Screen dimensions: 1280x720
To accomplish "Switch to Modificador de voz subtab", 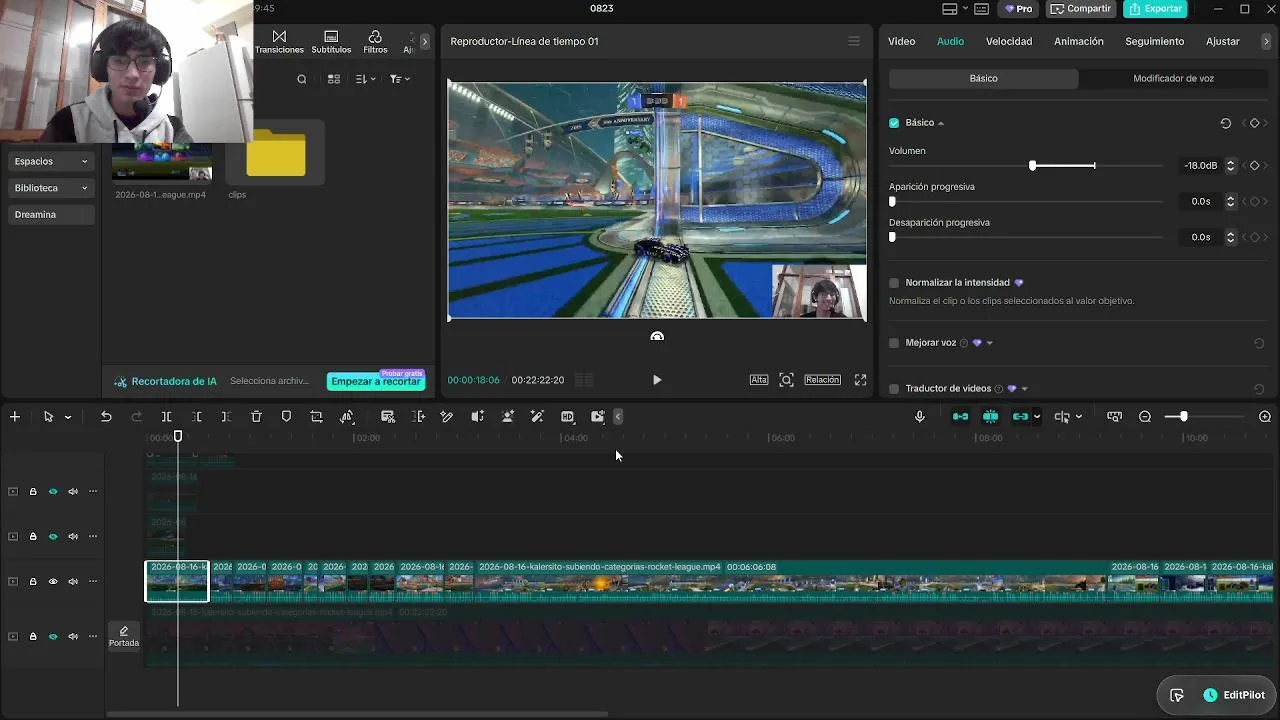I will [1174, 78].
